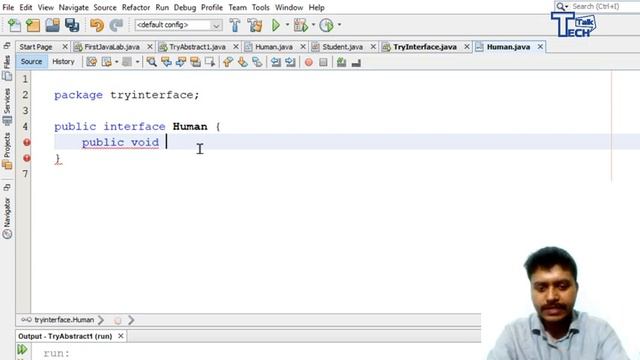
Task: Click the Shift Line Left icon
Action: tap(276, 62)
